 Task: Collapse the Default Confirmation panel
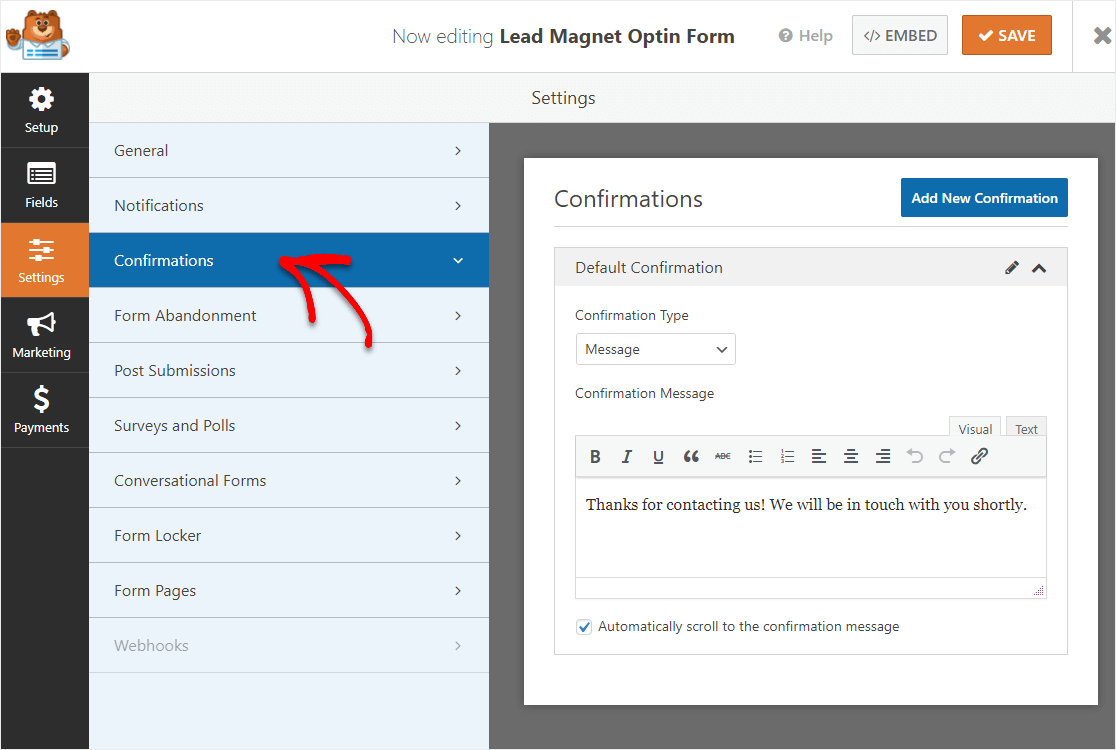[x=1039, y=268]
